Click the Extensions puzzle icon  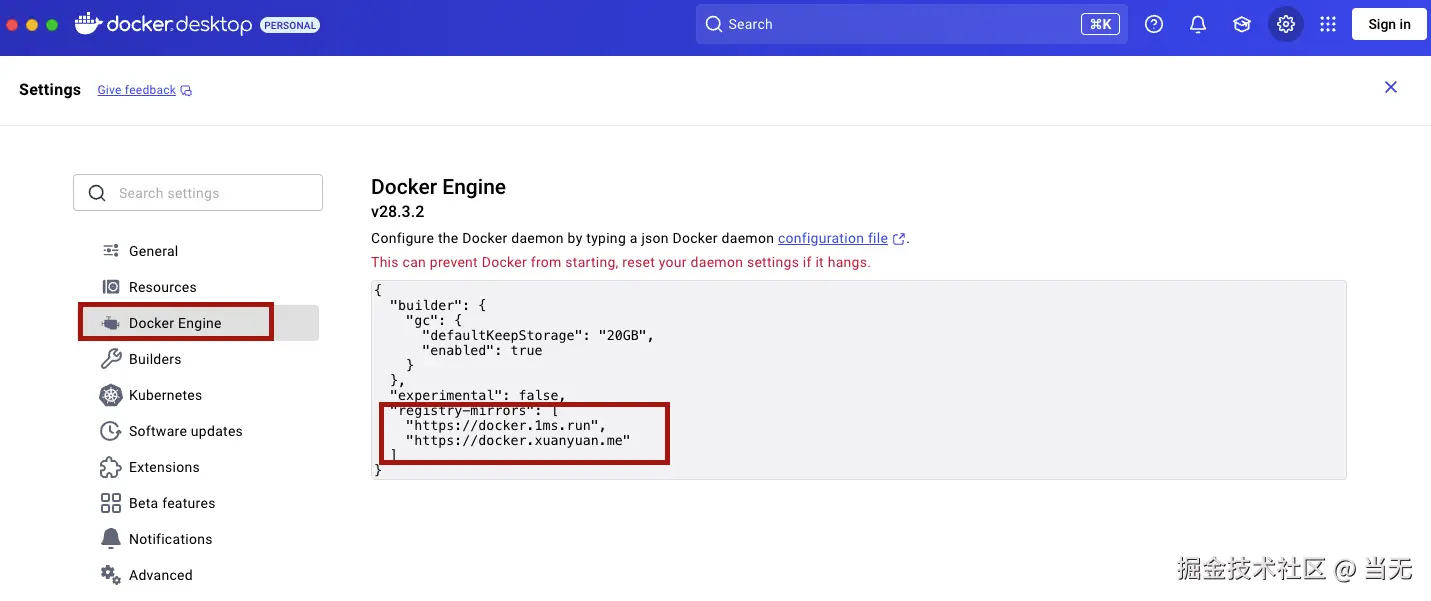[109, 467]
